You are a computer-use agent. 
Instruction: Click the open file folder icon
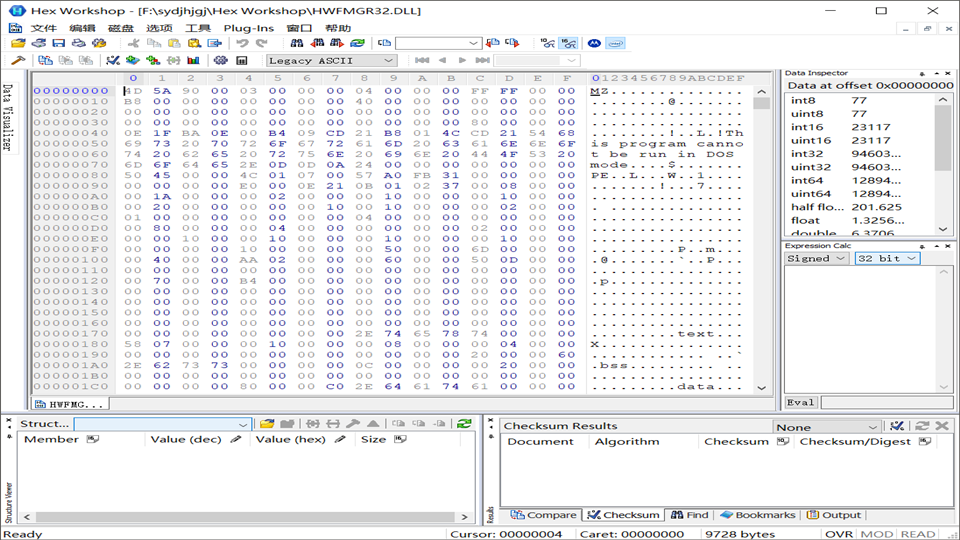pyautogui.click(x=17, y=43)
